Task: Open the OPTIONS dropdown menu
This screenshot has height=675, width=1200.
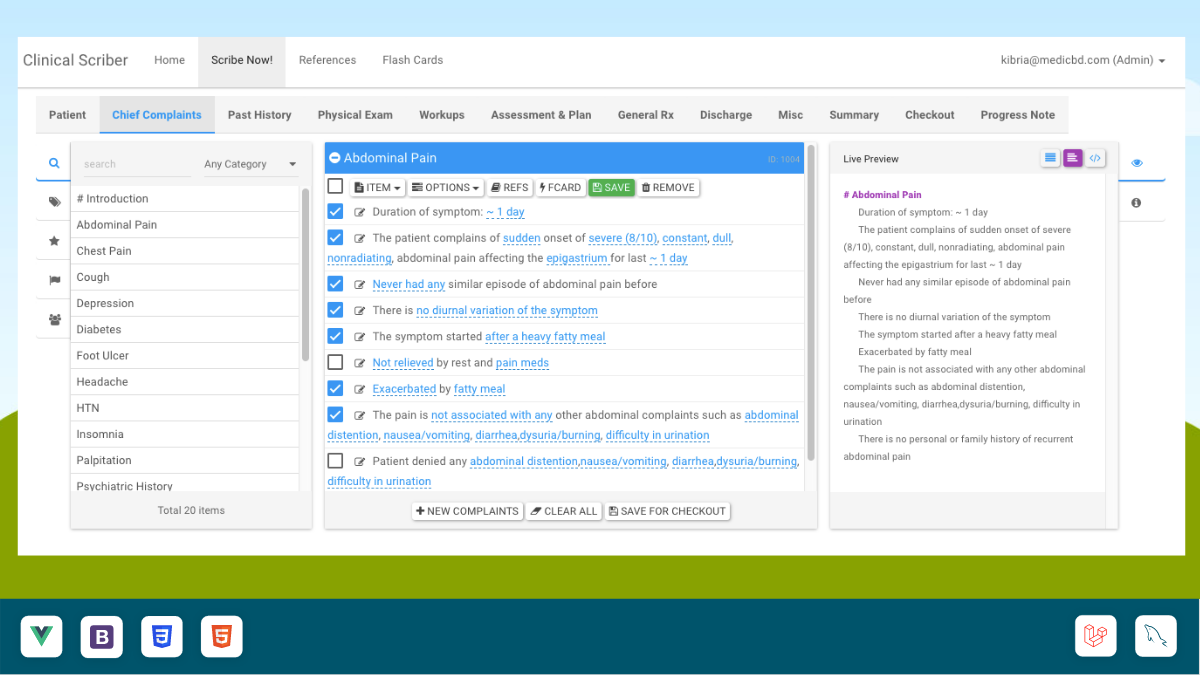Action: pos(446,188)
